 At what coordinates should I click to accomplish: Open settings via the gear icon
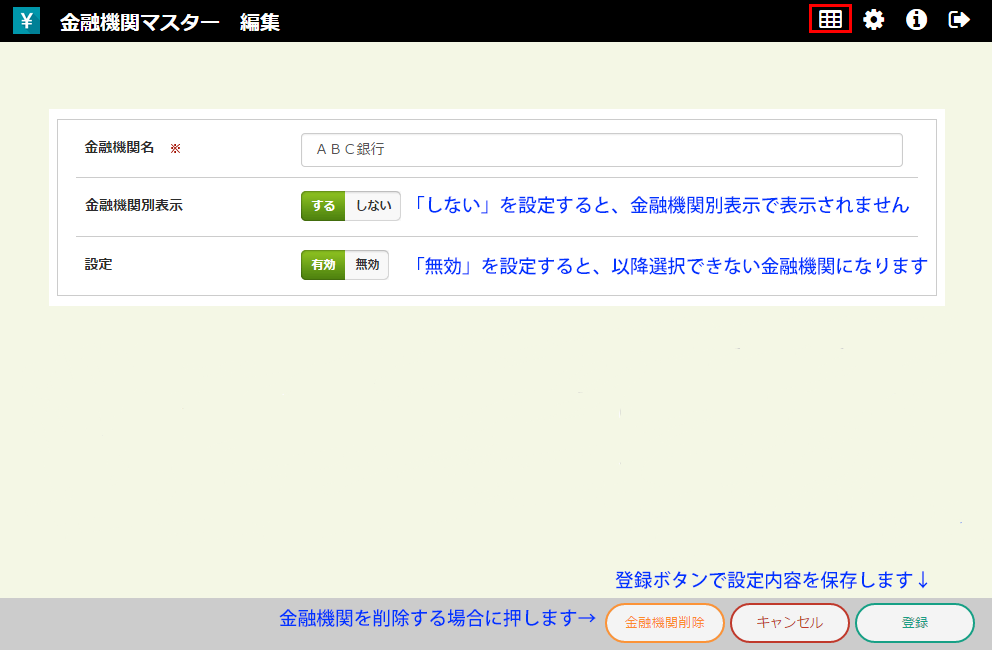[874, 20]
